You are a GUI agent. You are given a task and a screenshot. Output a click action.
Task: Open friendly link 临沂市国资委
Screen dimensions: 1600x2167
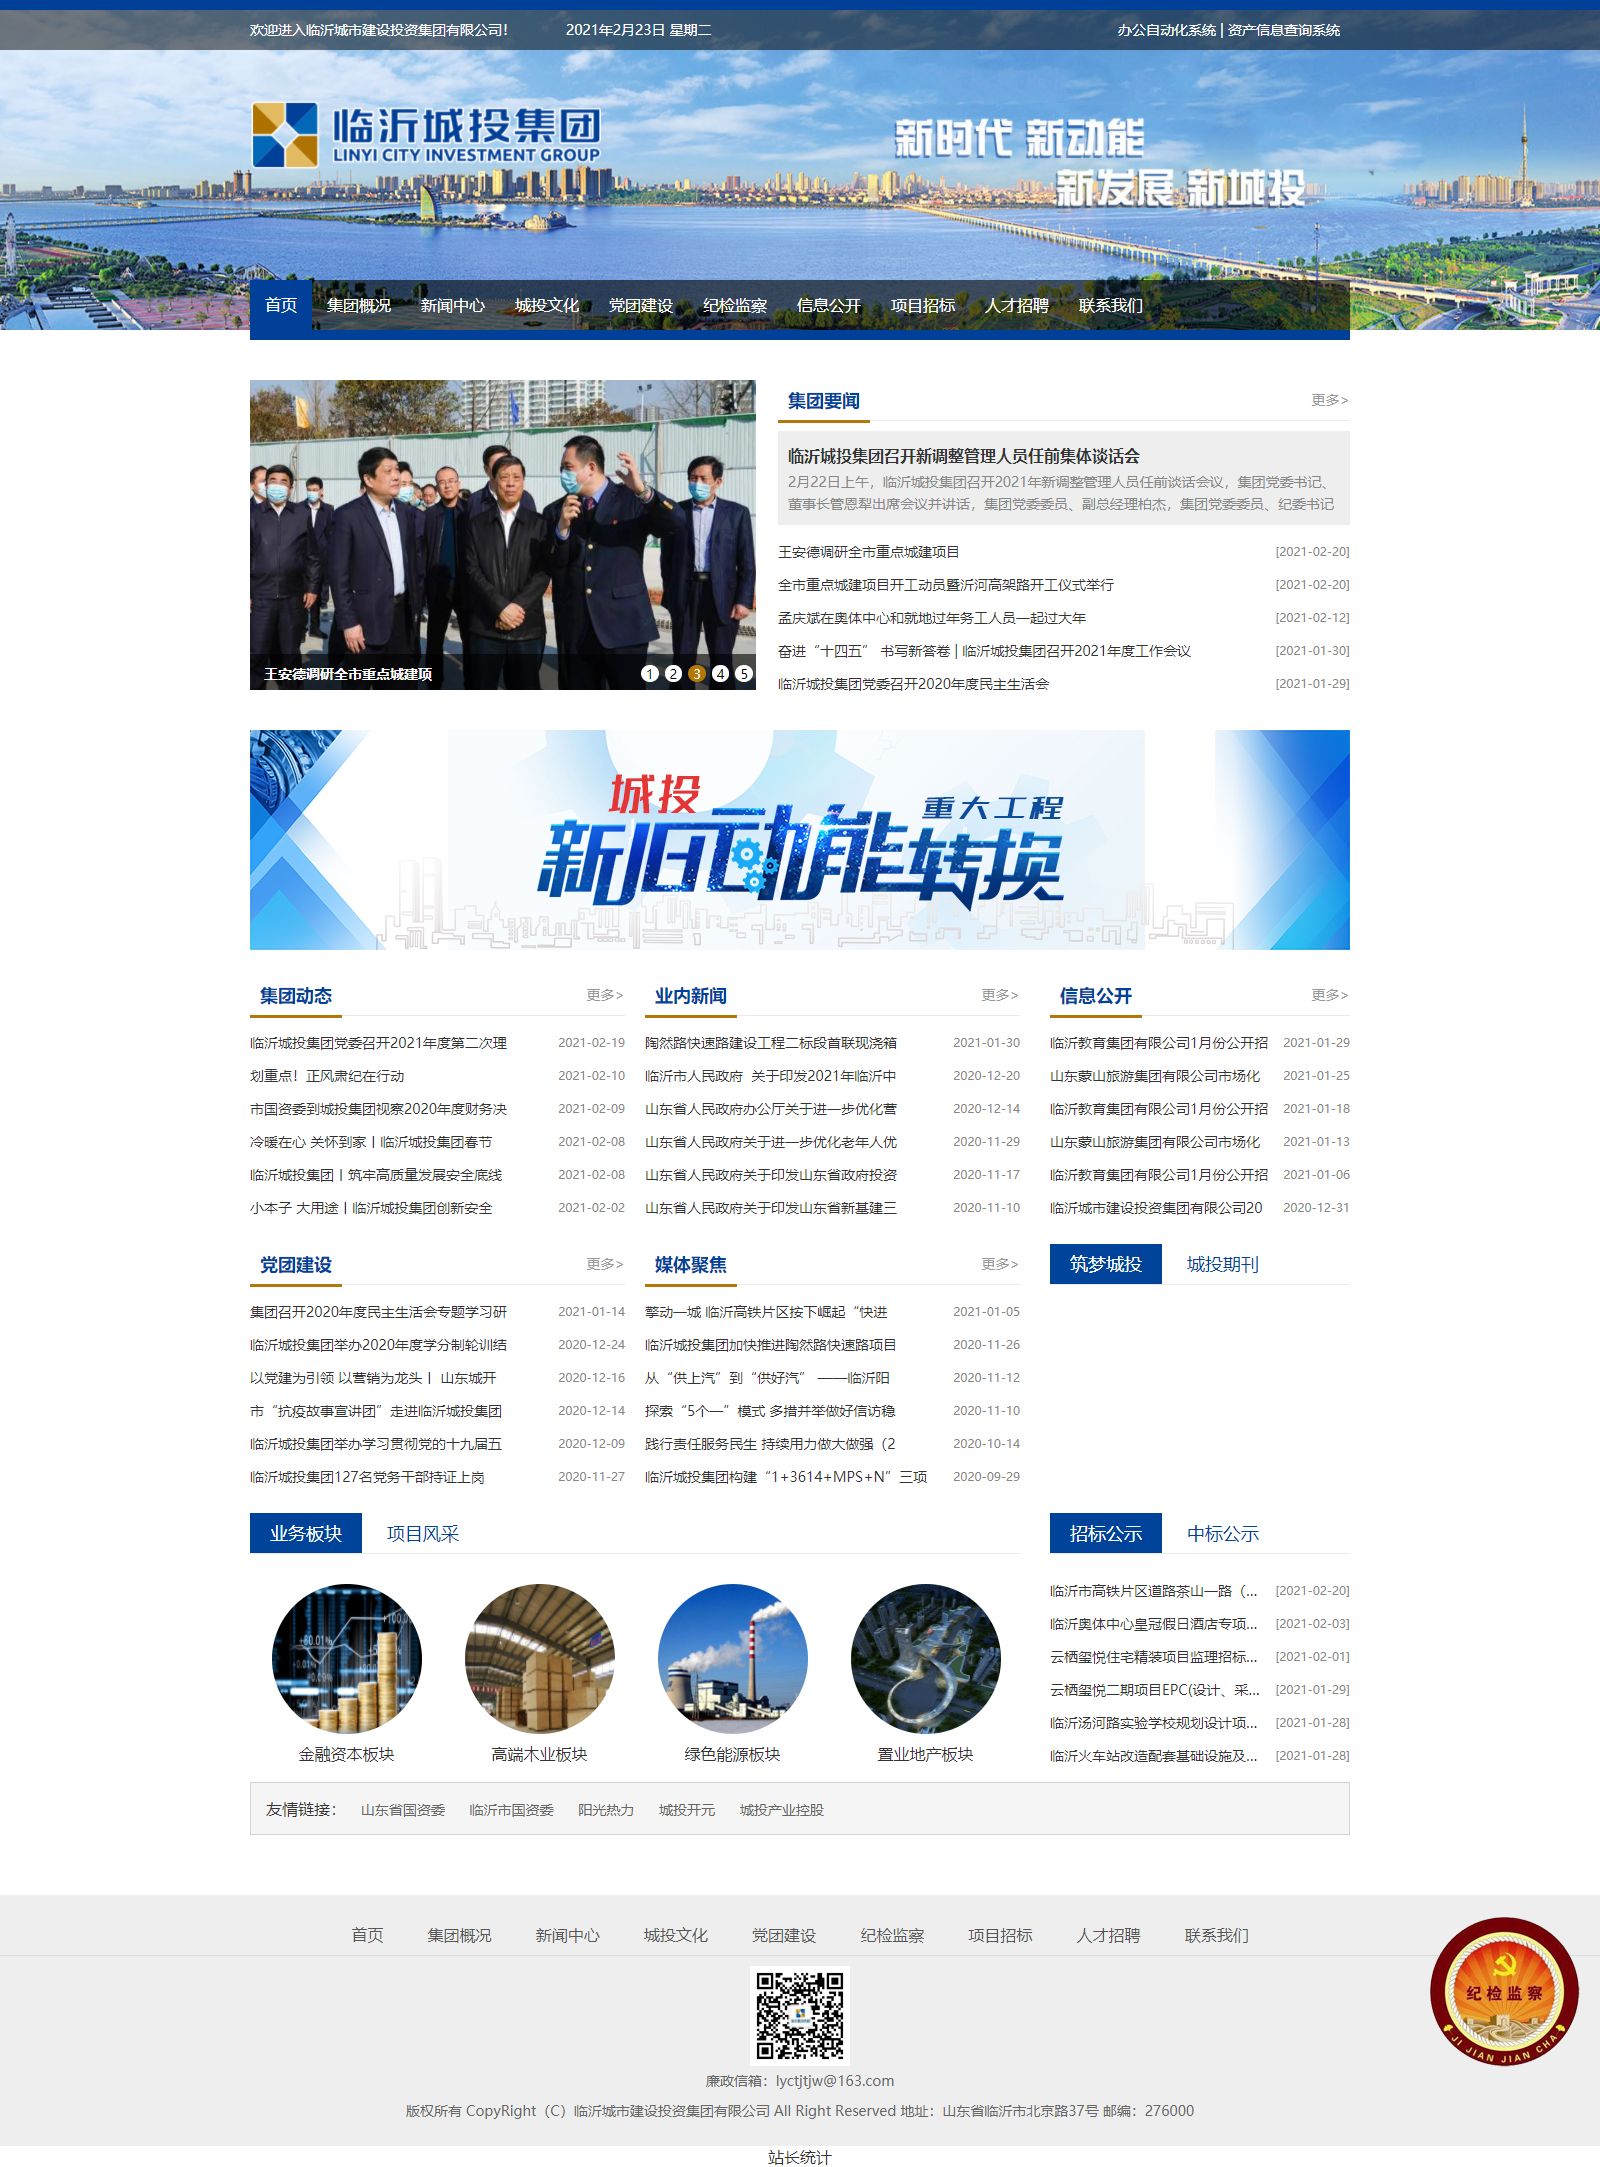coord(512,1810)
